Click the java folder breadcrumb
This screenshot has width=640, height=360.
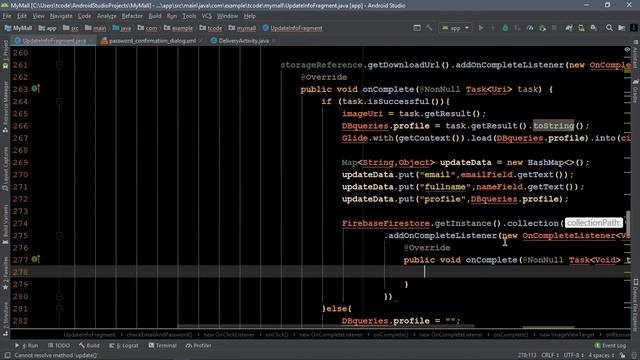click(x=122, y=28)
